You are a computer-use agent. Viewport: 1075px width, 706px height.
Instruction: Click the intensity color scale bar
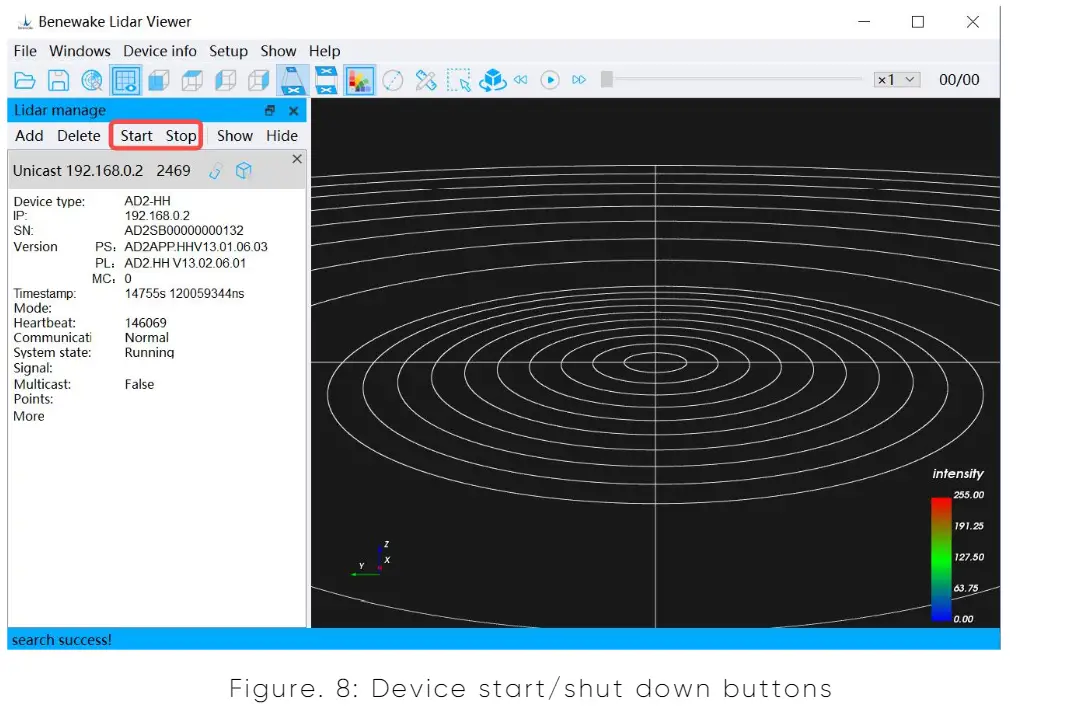941,559
